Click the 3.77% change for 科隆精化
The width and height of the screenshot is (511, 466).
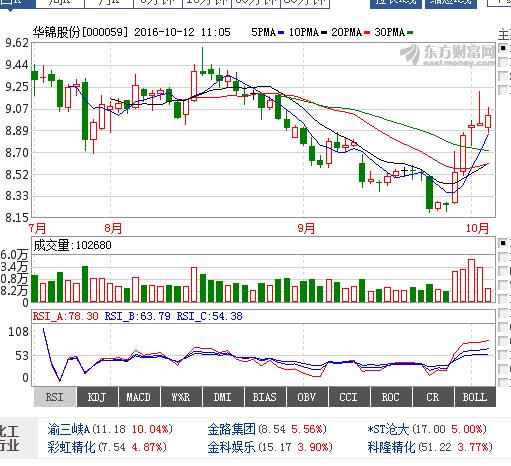[474, 447]
